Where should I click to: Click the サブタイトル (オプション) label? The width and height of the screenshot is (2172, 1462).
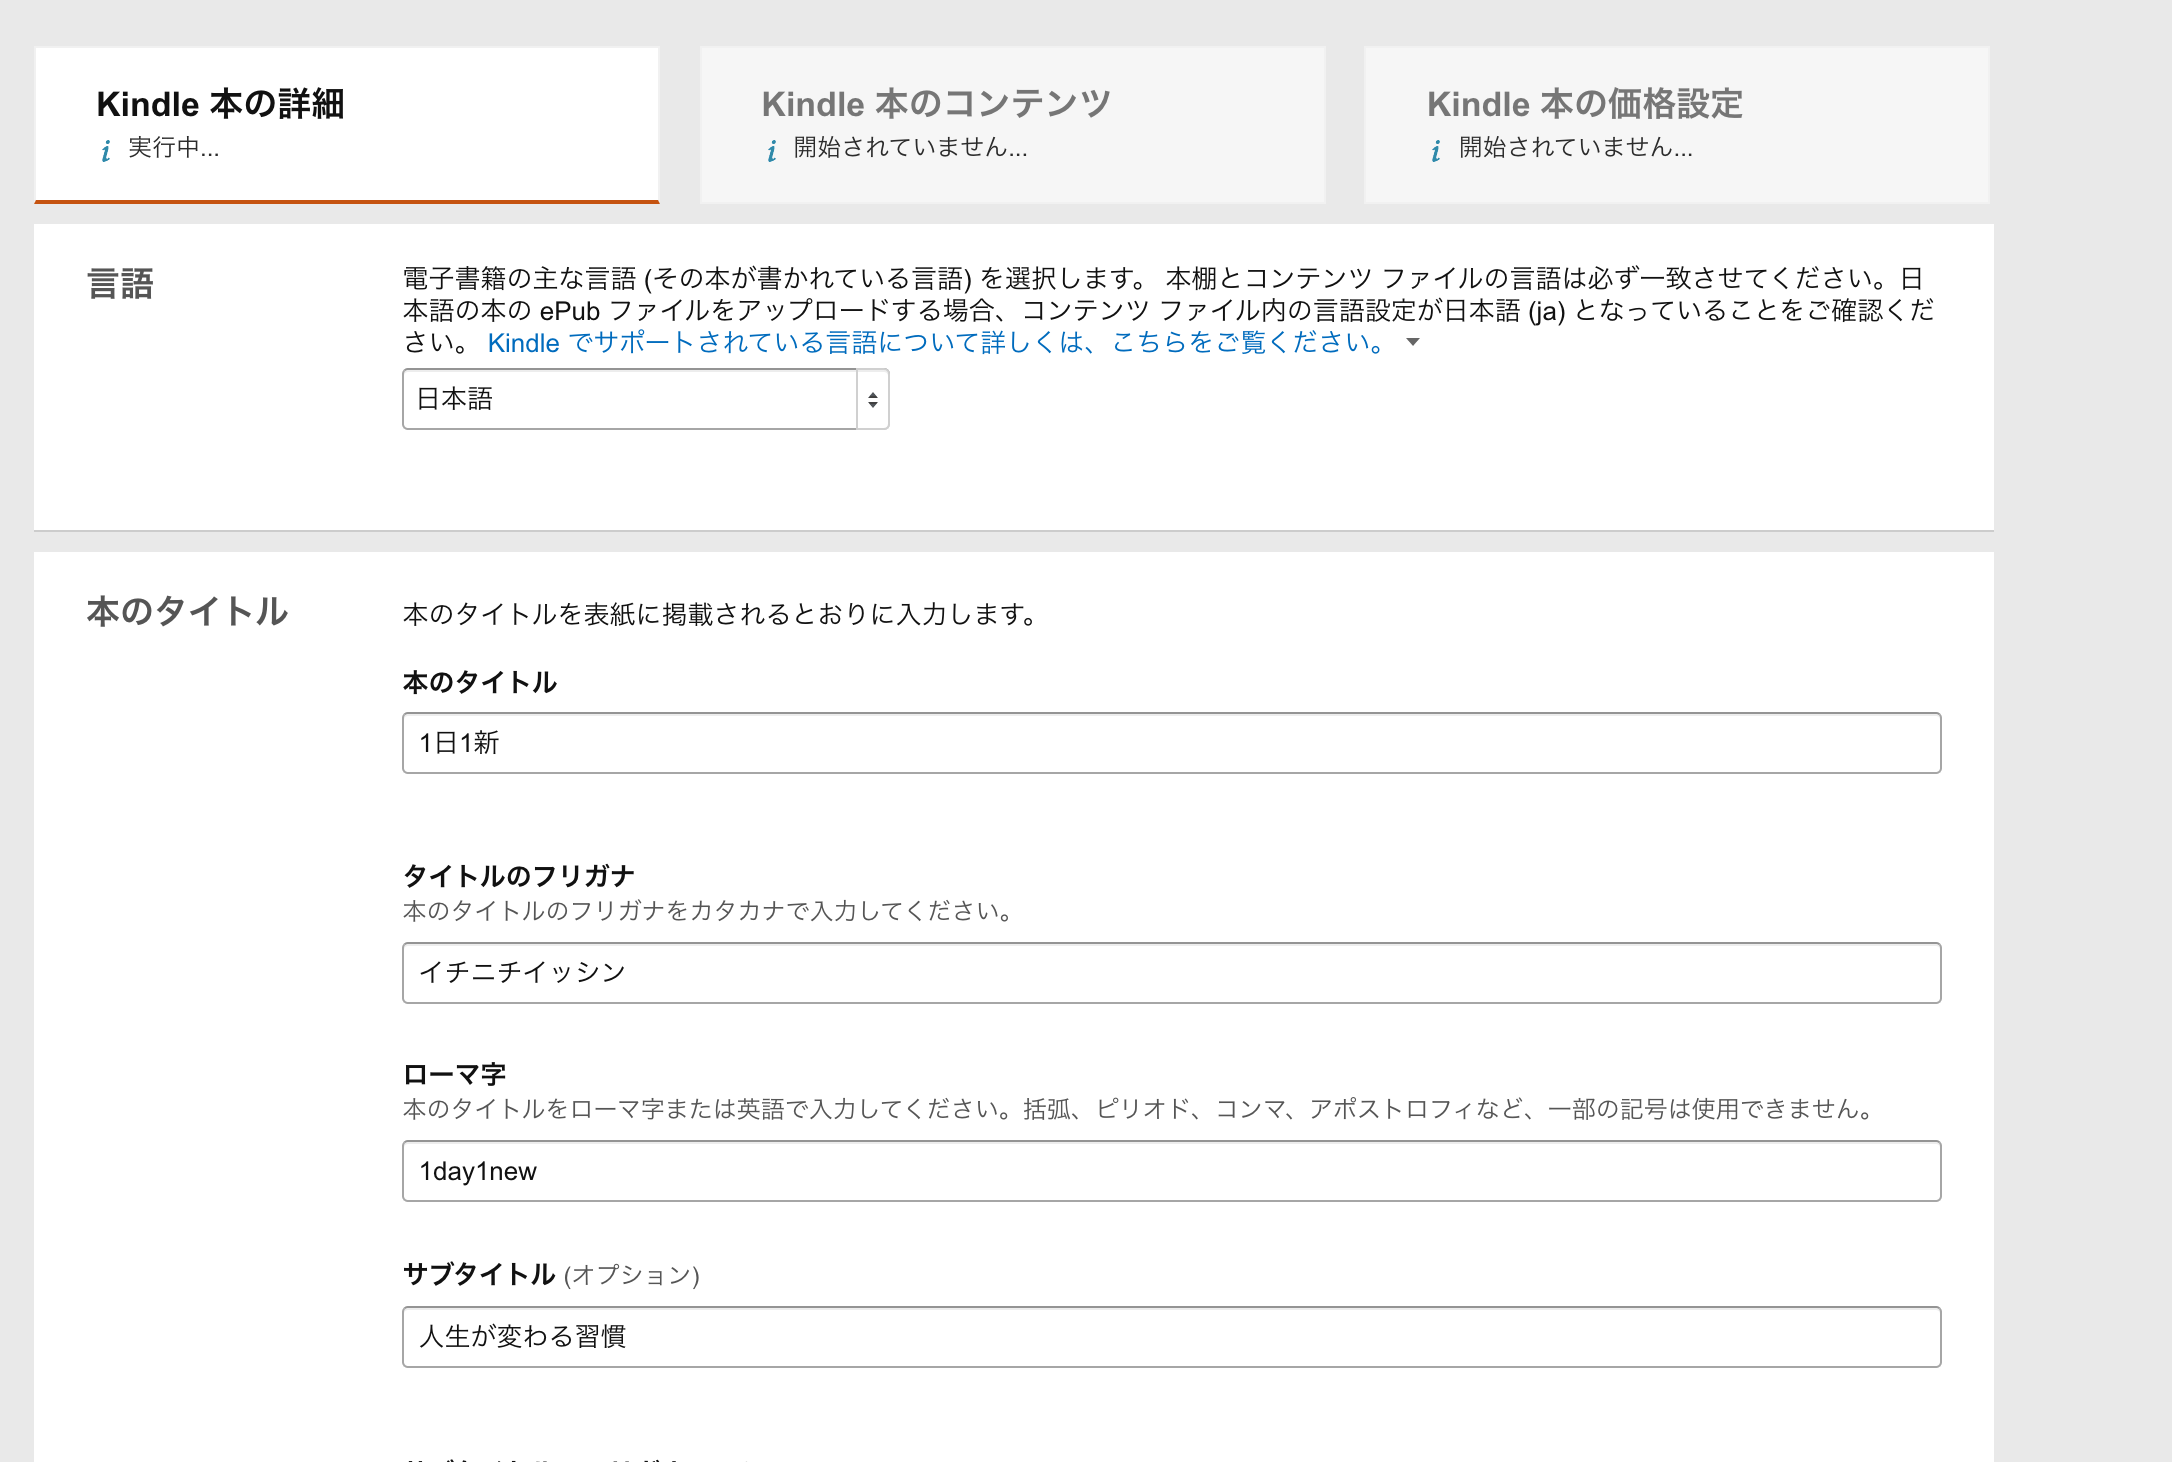[551, 1274]
